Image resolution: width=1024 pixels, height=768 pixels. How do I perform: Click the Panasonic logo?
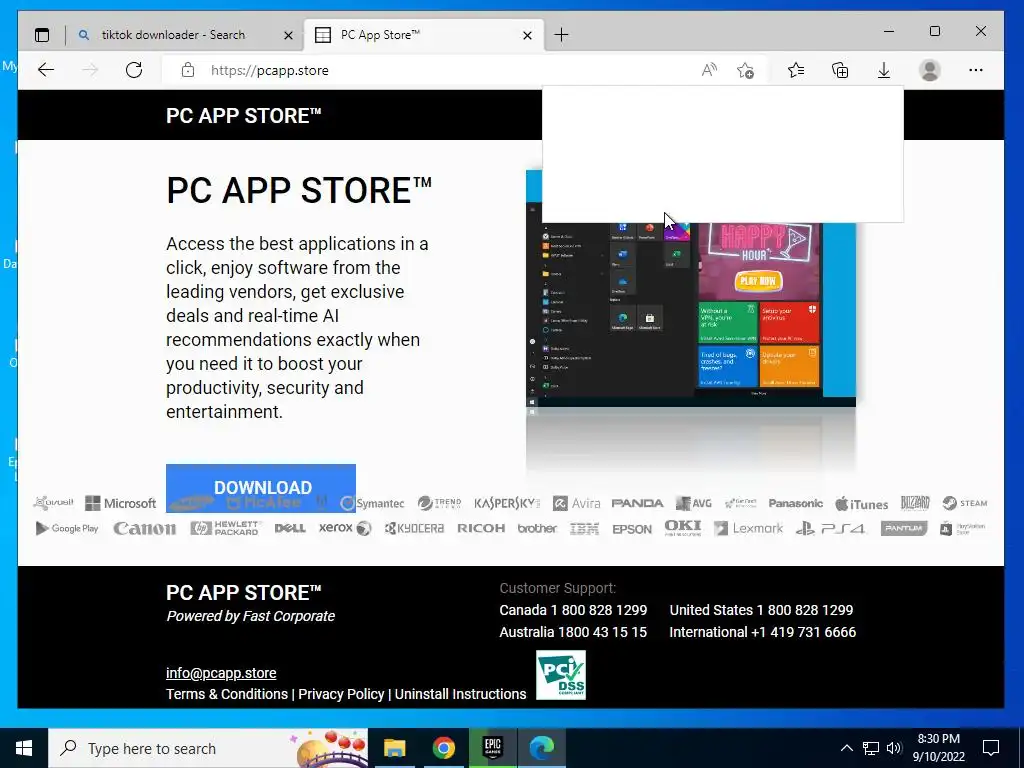(x=795, y=503)
